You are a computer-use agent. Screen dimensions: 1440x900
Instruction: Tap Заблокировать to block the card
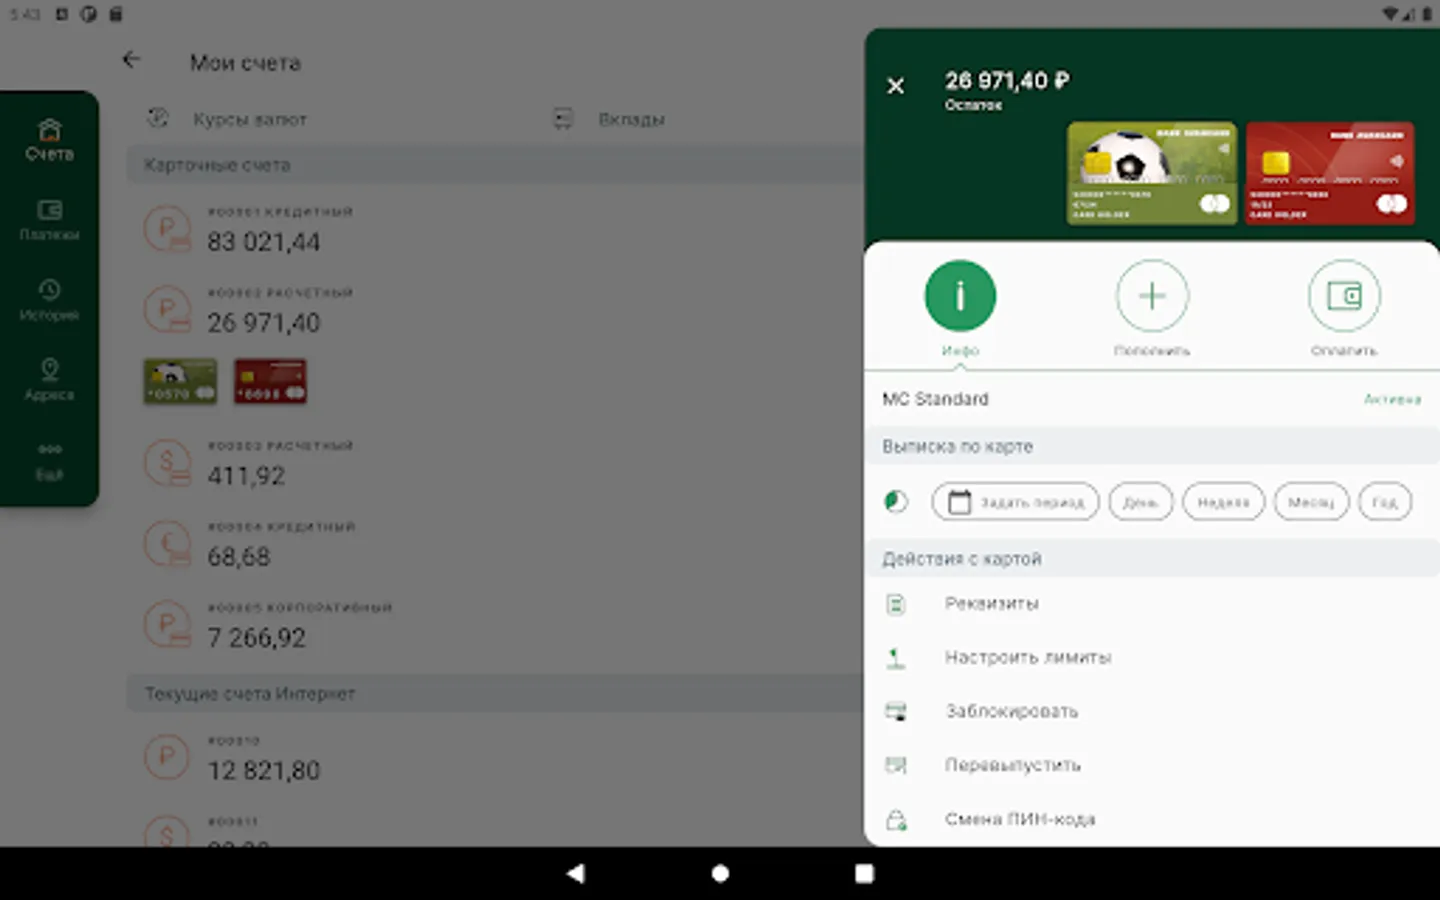point(1152,712)
